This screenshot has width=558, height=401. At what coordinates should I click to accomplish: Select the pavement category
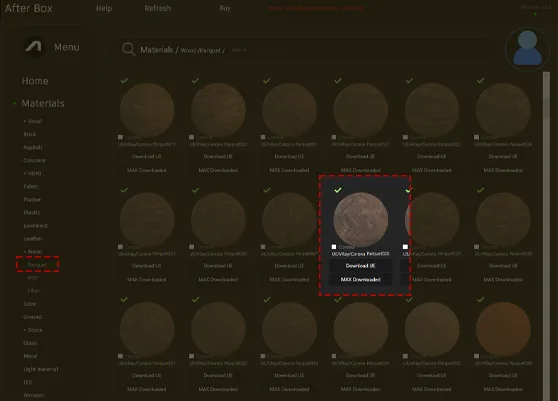tap(36, 226)
